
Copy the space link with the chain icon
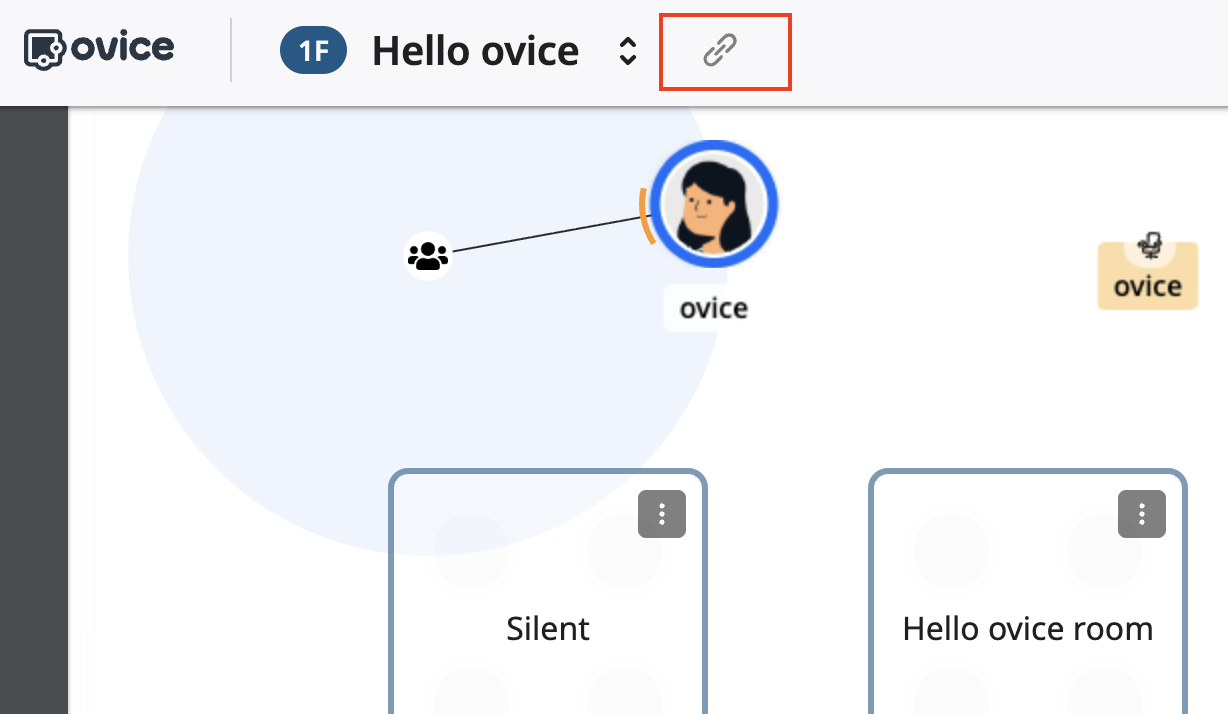coord(720,49)
